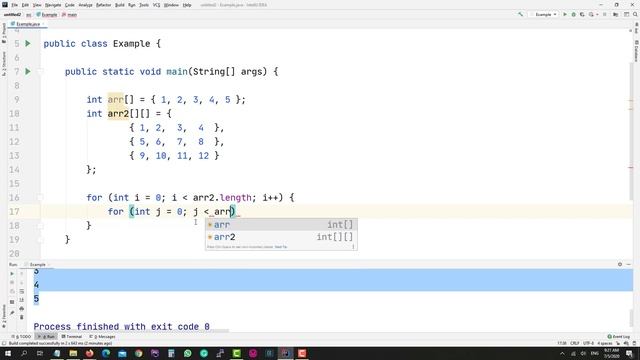Open the Project tool window from left sidebar

tap(4, 33)
